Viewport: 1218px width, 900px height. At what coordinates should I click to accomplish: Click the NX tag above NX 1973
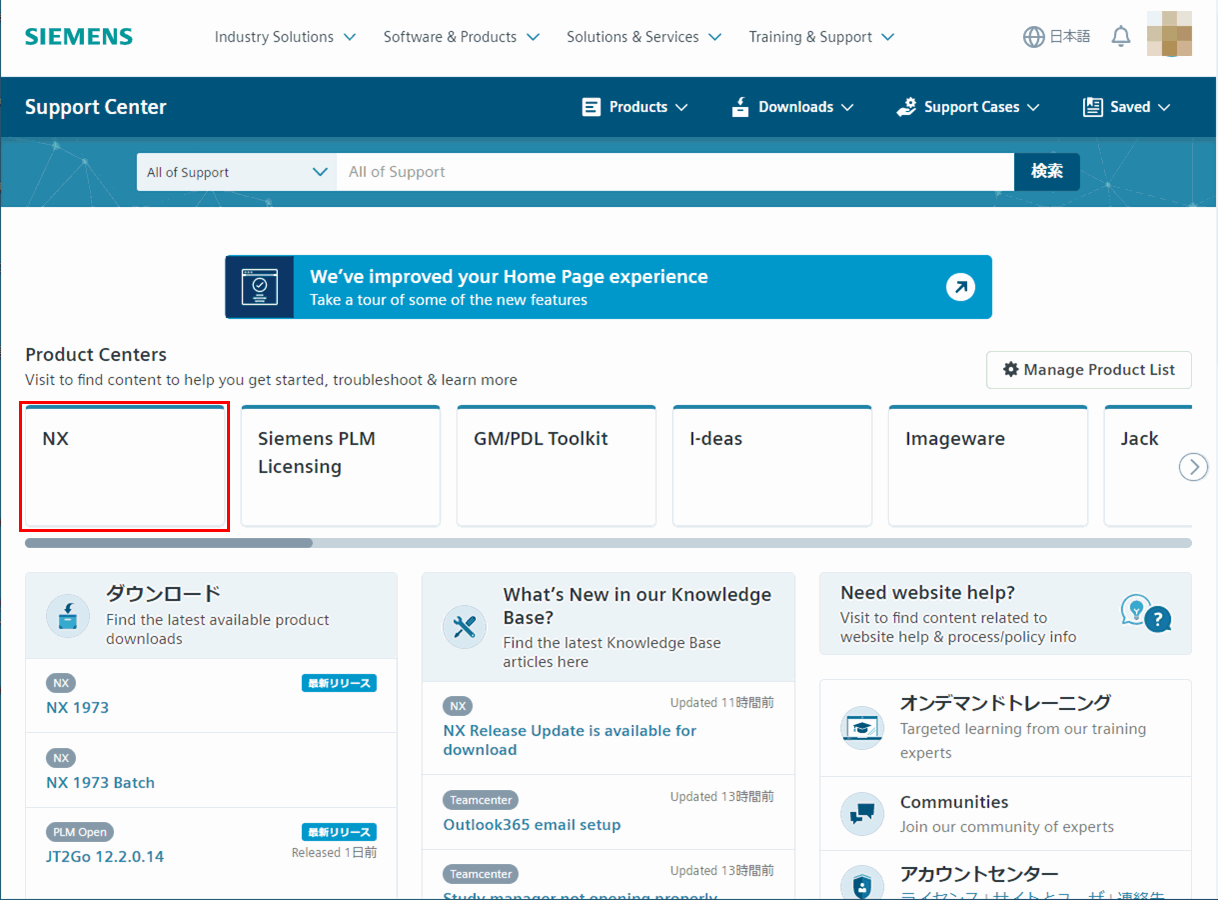61,683
